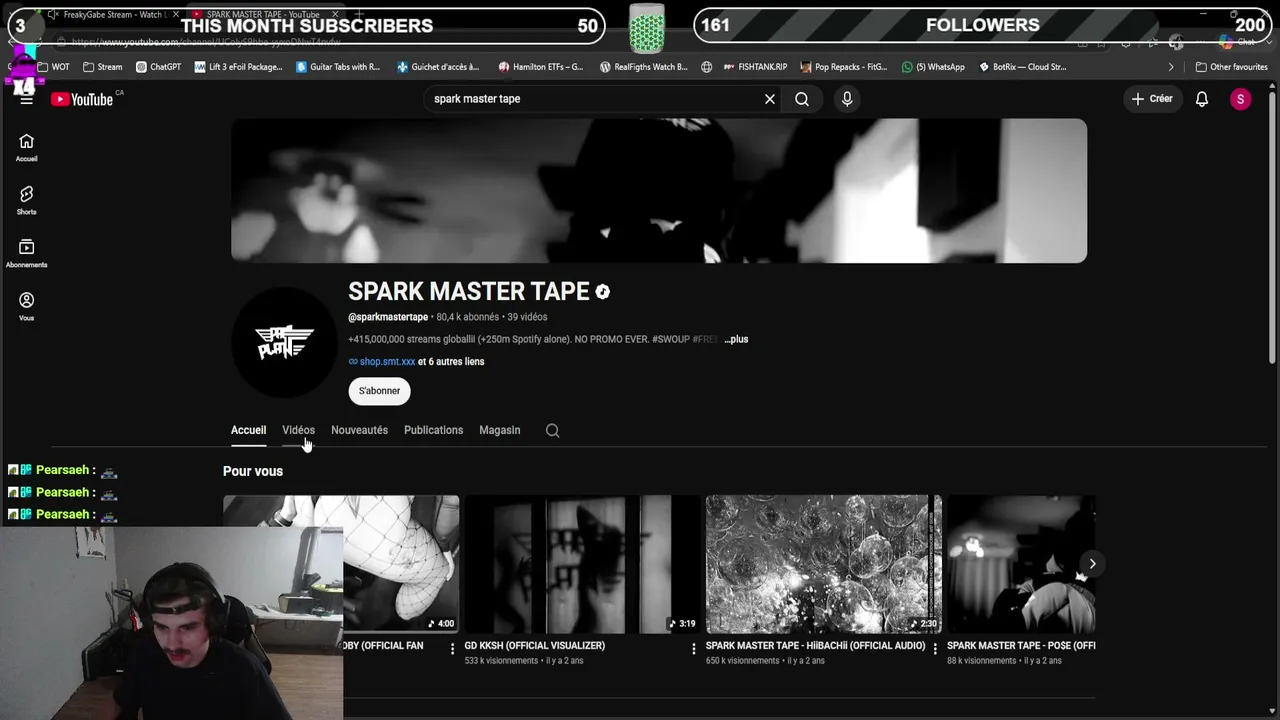Click the page vertical scrollbar
1280x720 pixels.
[x=1272, y=225]
